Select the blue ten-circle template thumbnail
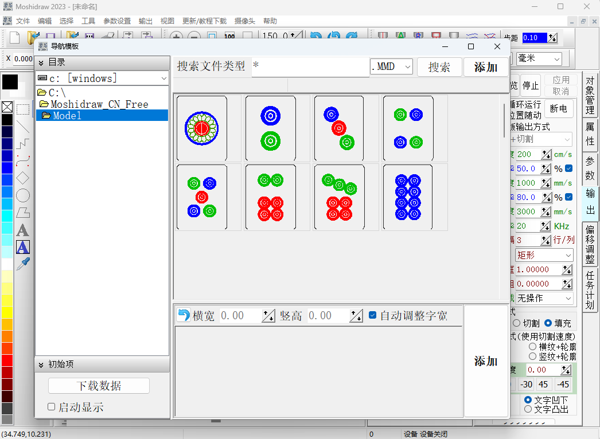 [x=407, y=197]
